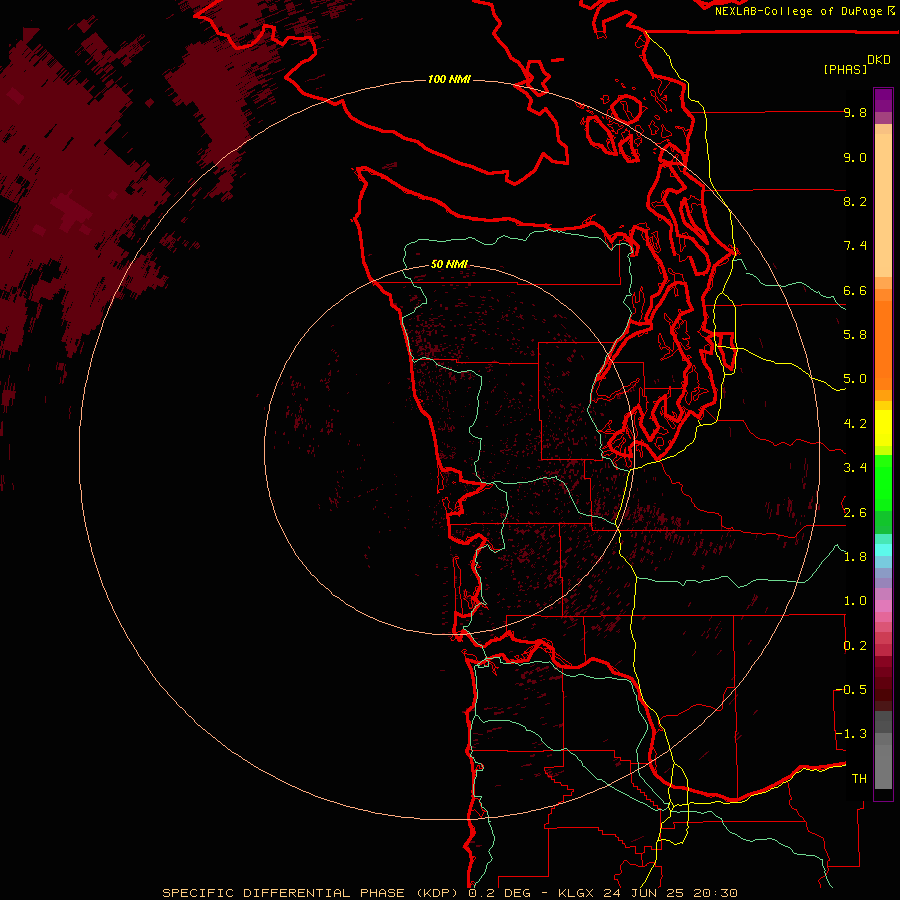
Task: Click the bright green segment of the color scale
Action: click(883, 482)
